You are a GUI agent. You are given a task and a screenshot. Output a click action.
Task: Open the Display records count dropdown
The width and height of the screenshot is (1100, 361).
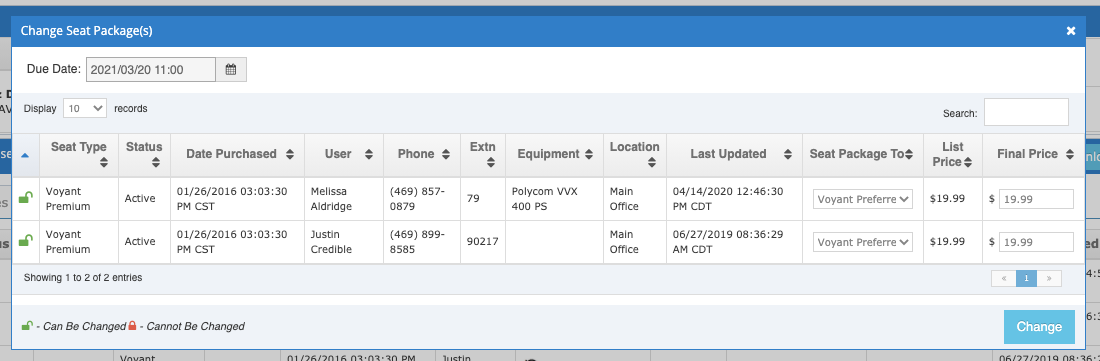click(x=85, y=109)
